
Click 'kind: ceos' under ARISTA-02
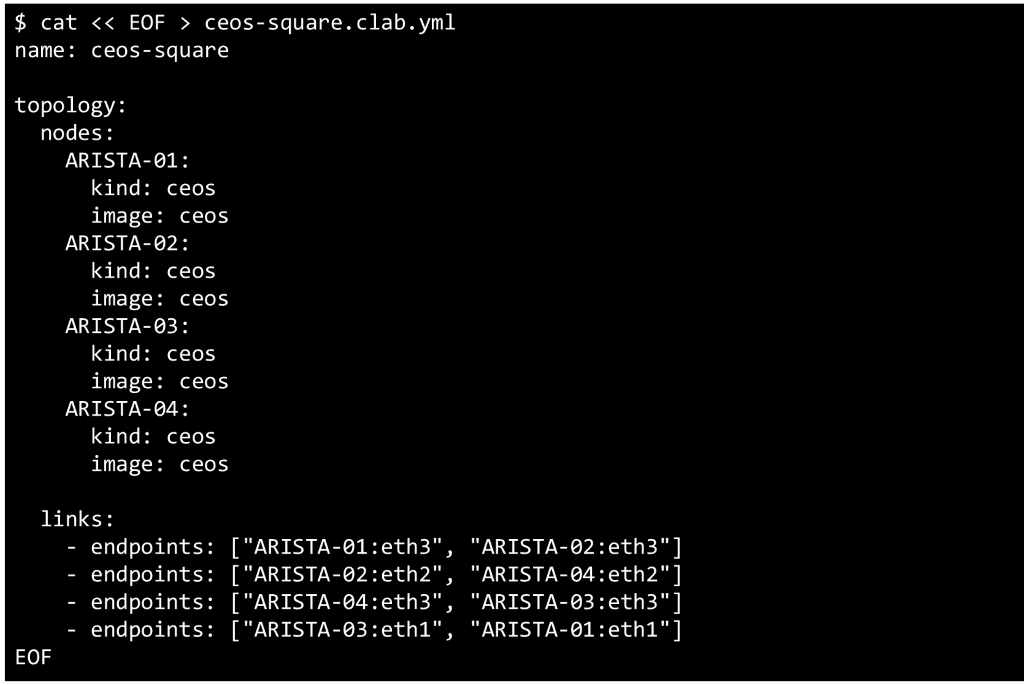point(153,271)
